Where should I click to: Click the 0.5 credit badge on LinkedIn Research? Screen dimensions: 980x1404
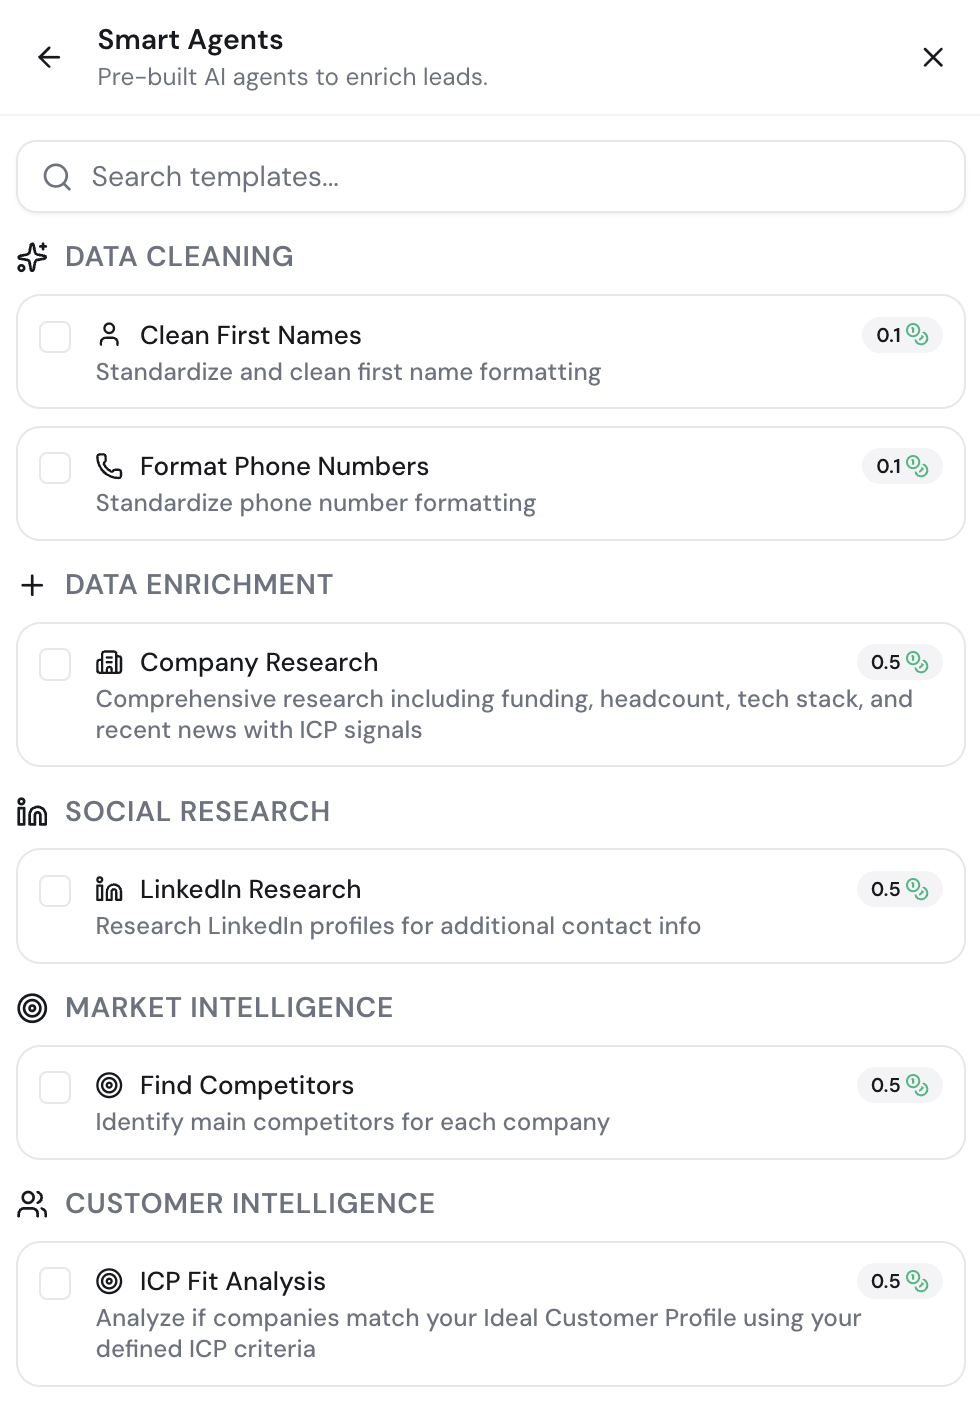900,889
